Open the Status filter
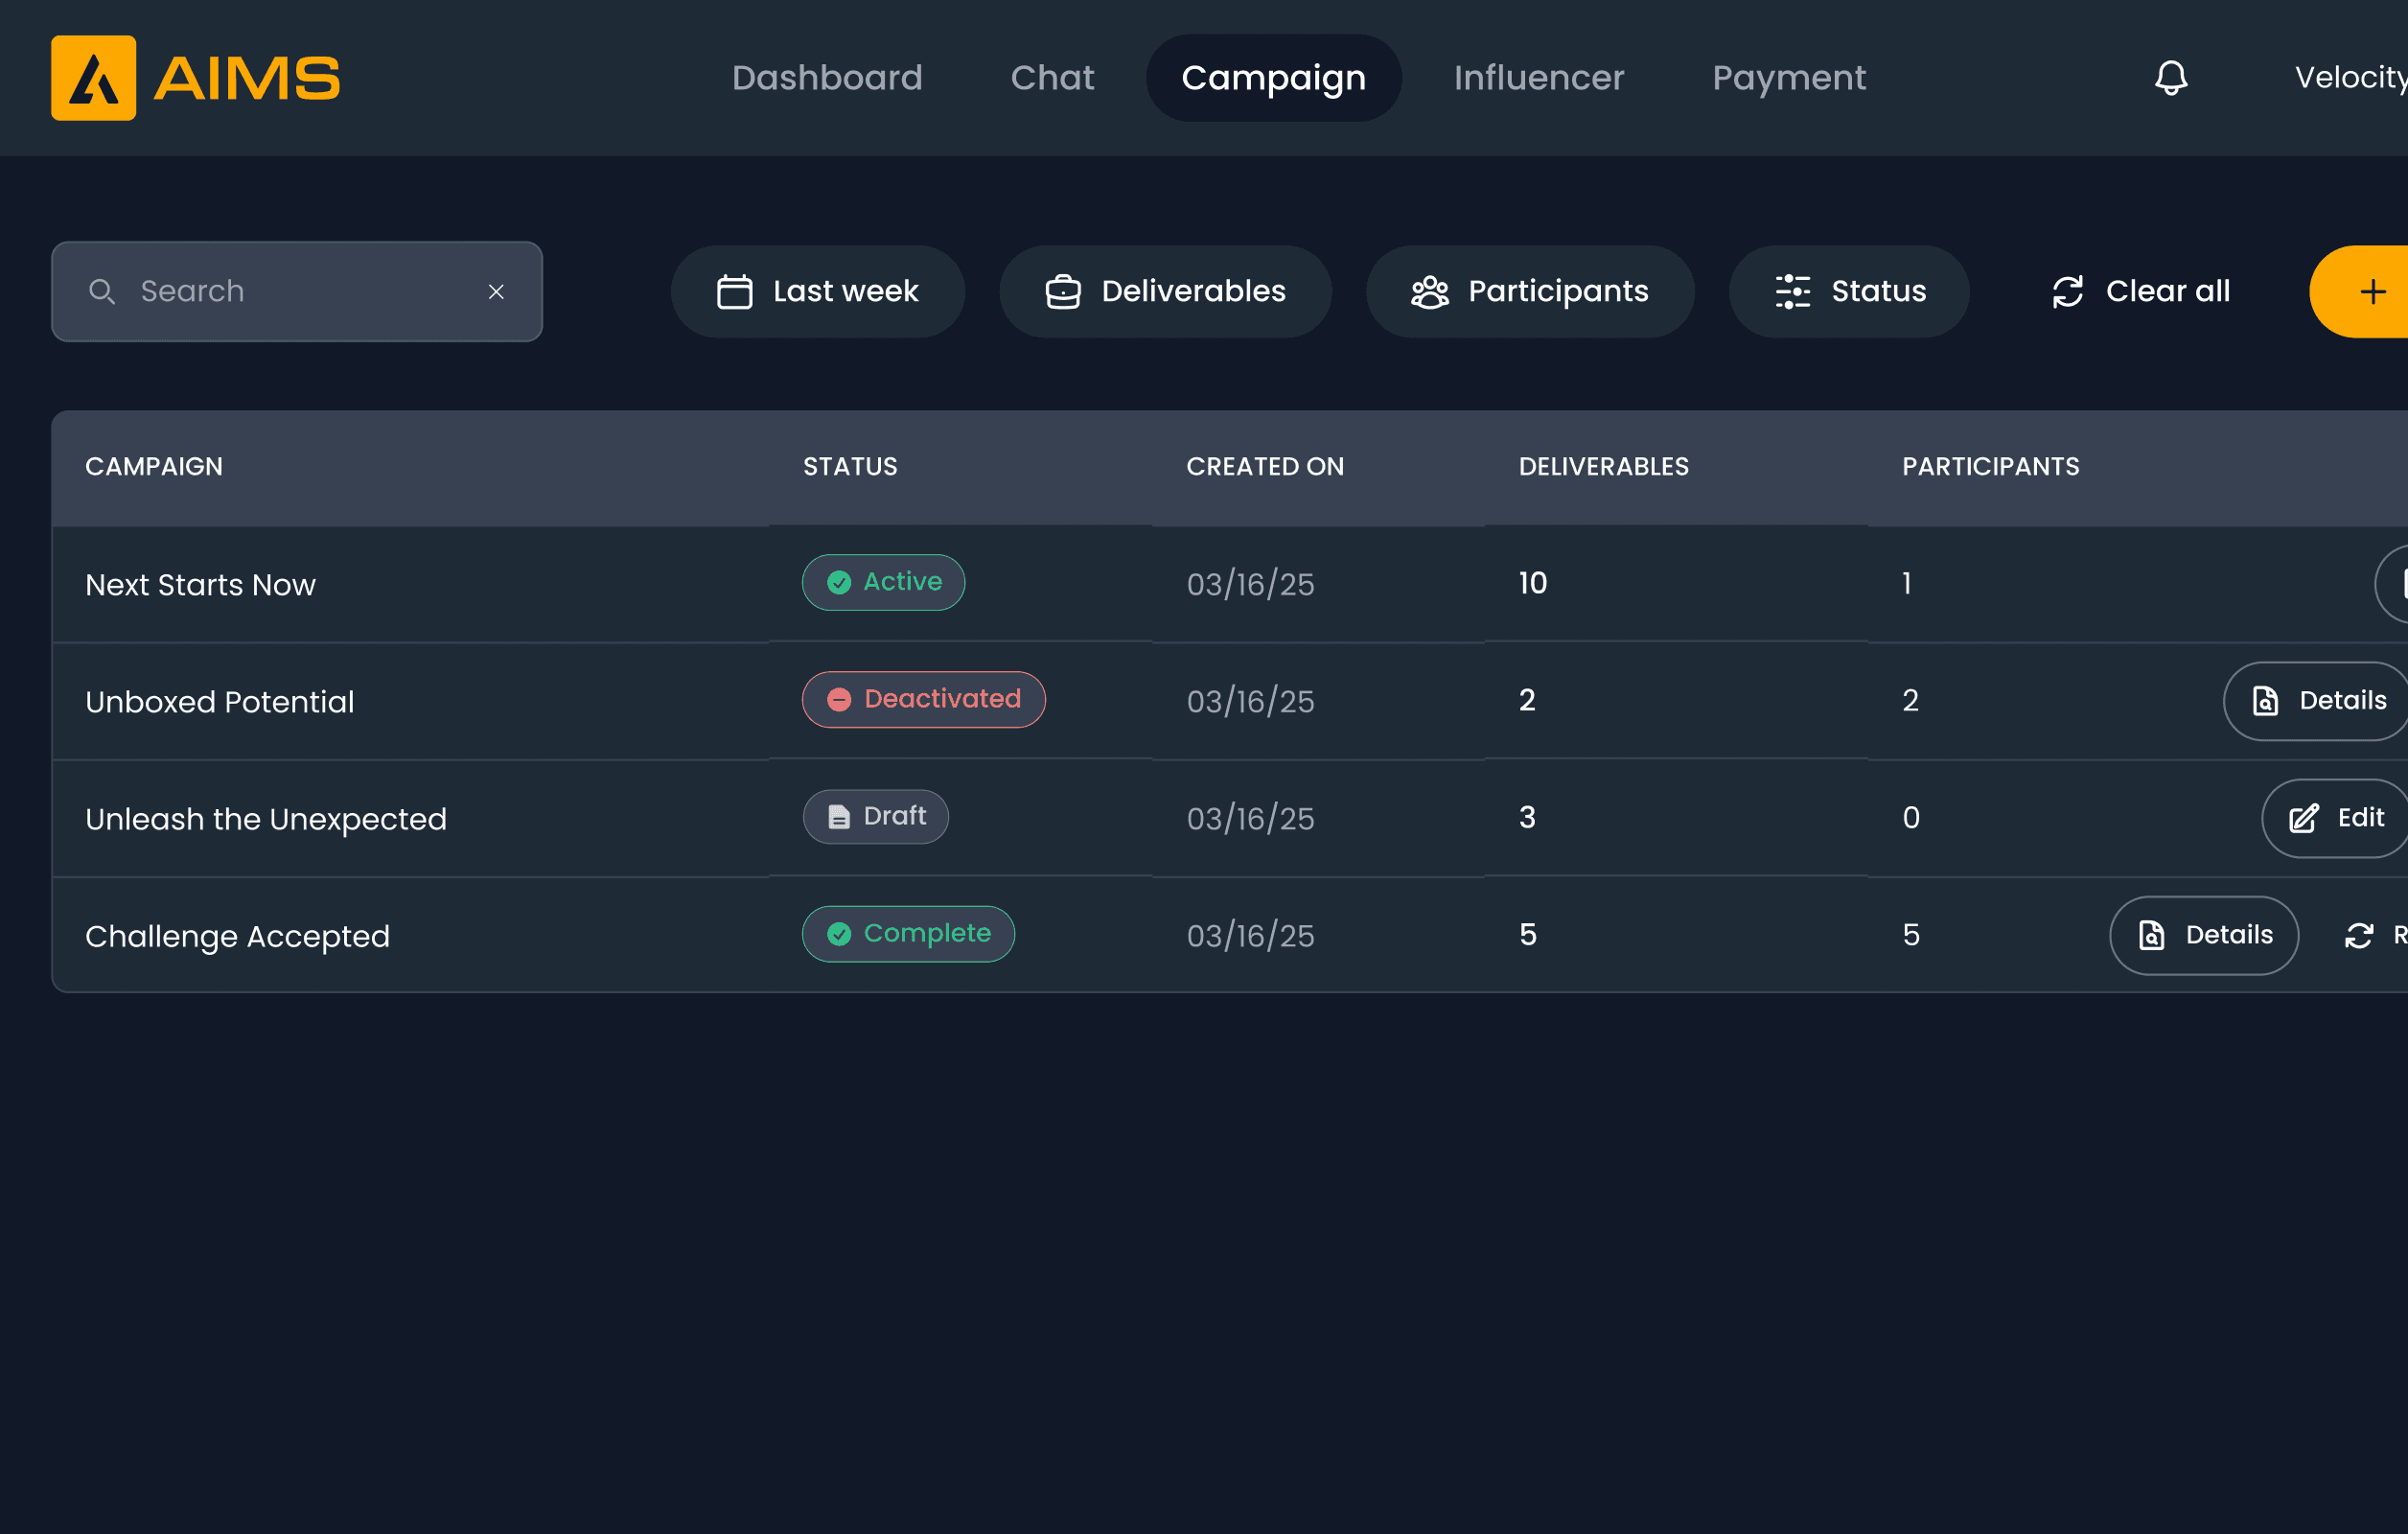This screenshot has width=2408, height=1534. (1849, 291)
